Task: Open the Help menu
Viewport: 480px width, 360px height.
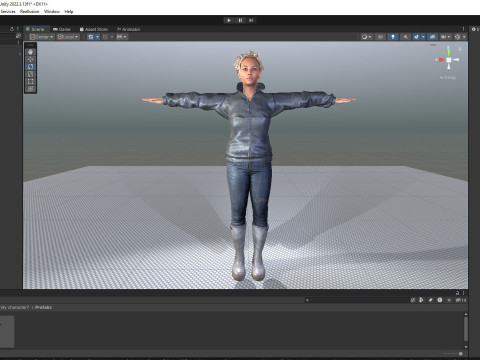Action: pyautogui.click(x=69, y=11)
